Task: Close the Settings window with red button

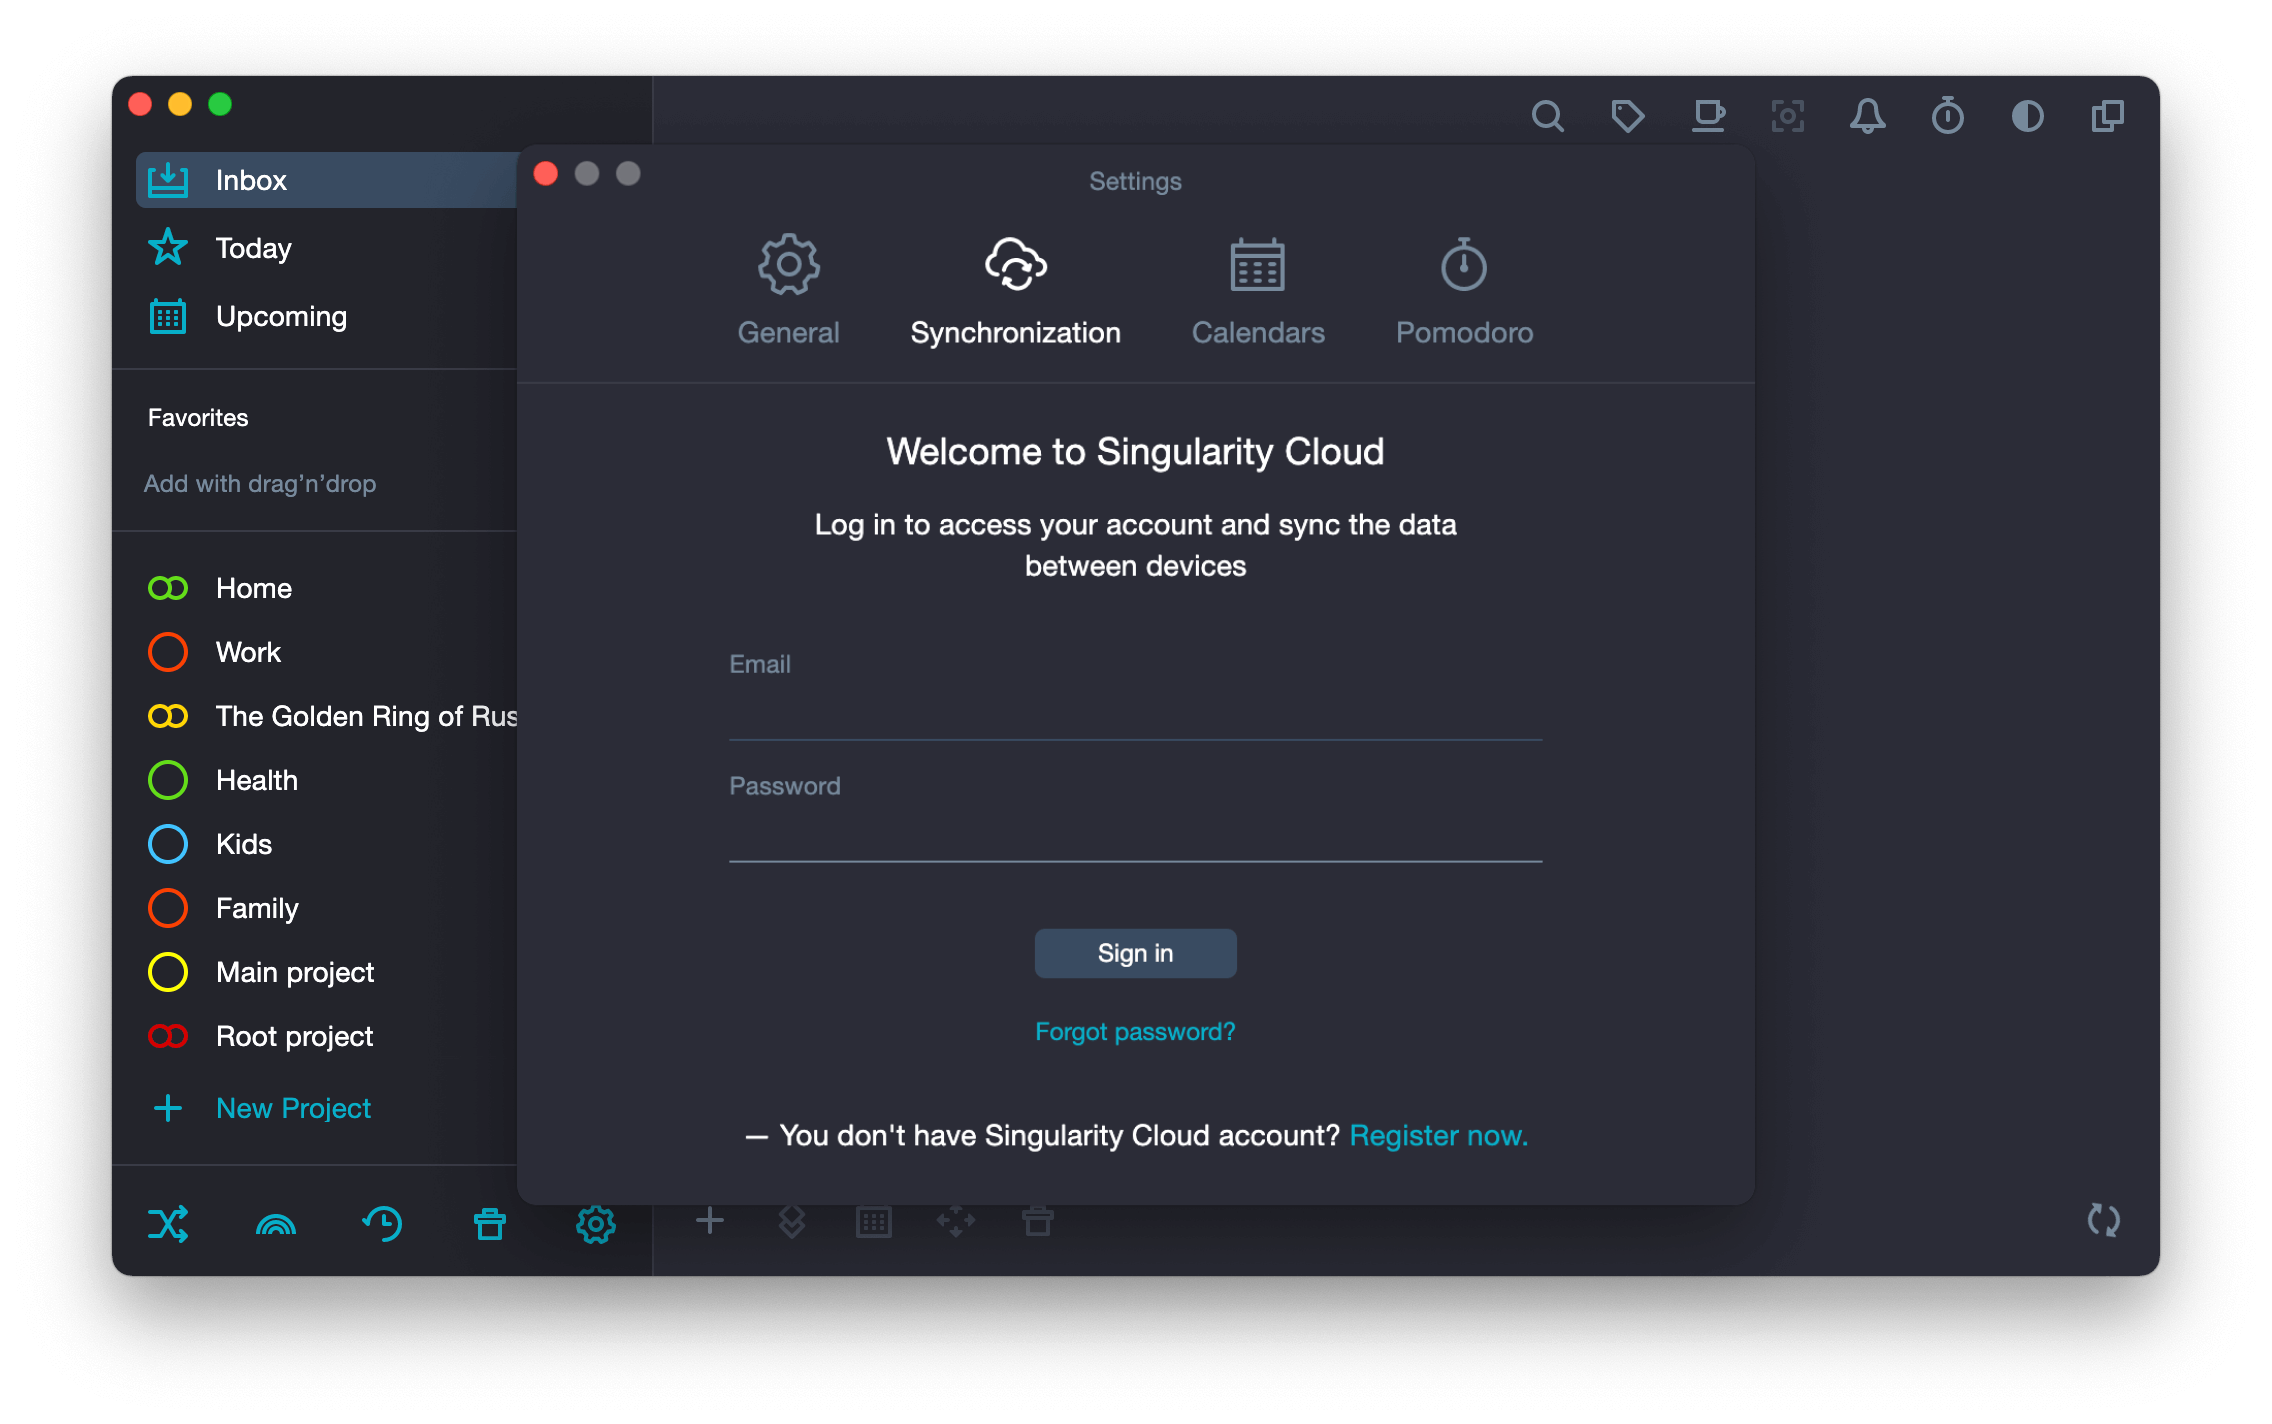Action: point(546,174)
